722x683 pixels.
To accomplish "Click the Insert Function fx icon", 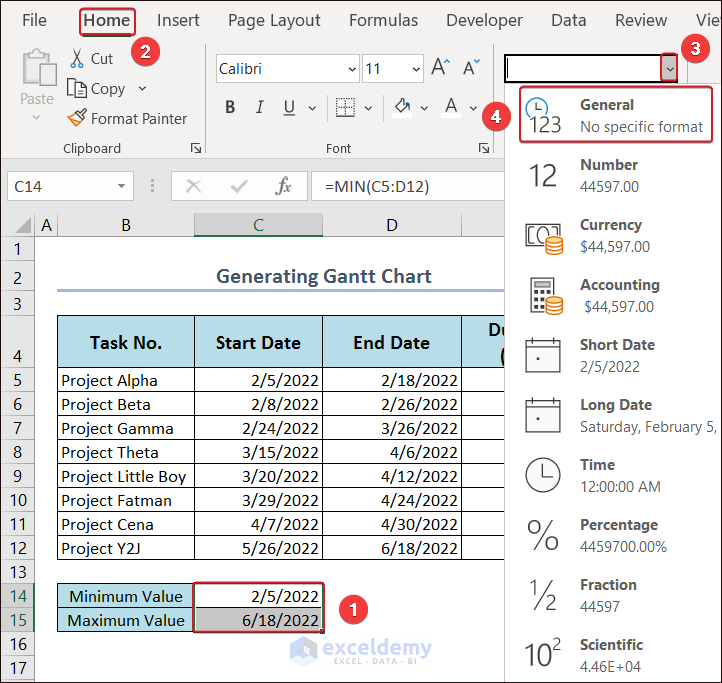I will click(283, 186).
